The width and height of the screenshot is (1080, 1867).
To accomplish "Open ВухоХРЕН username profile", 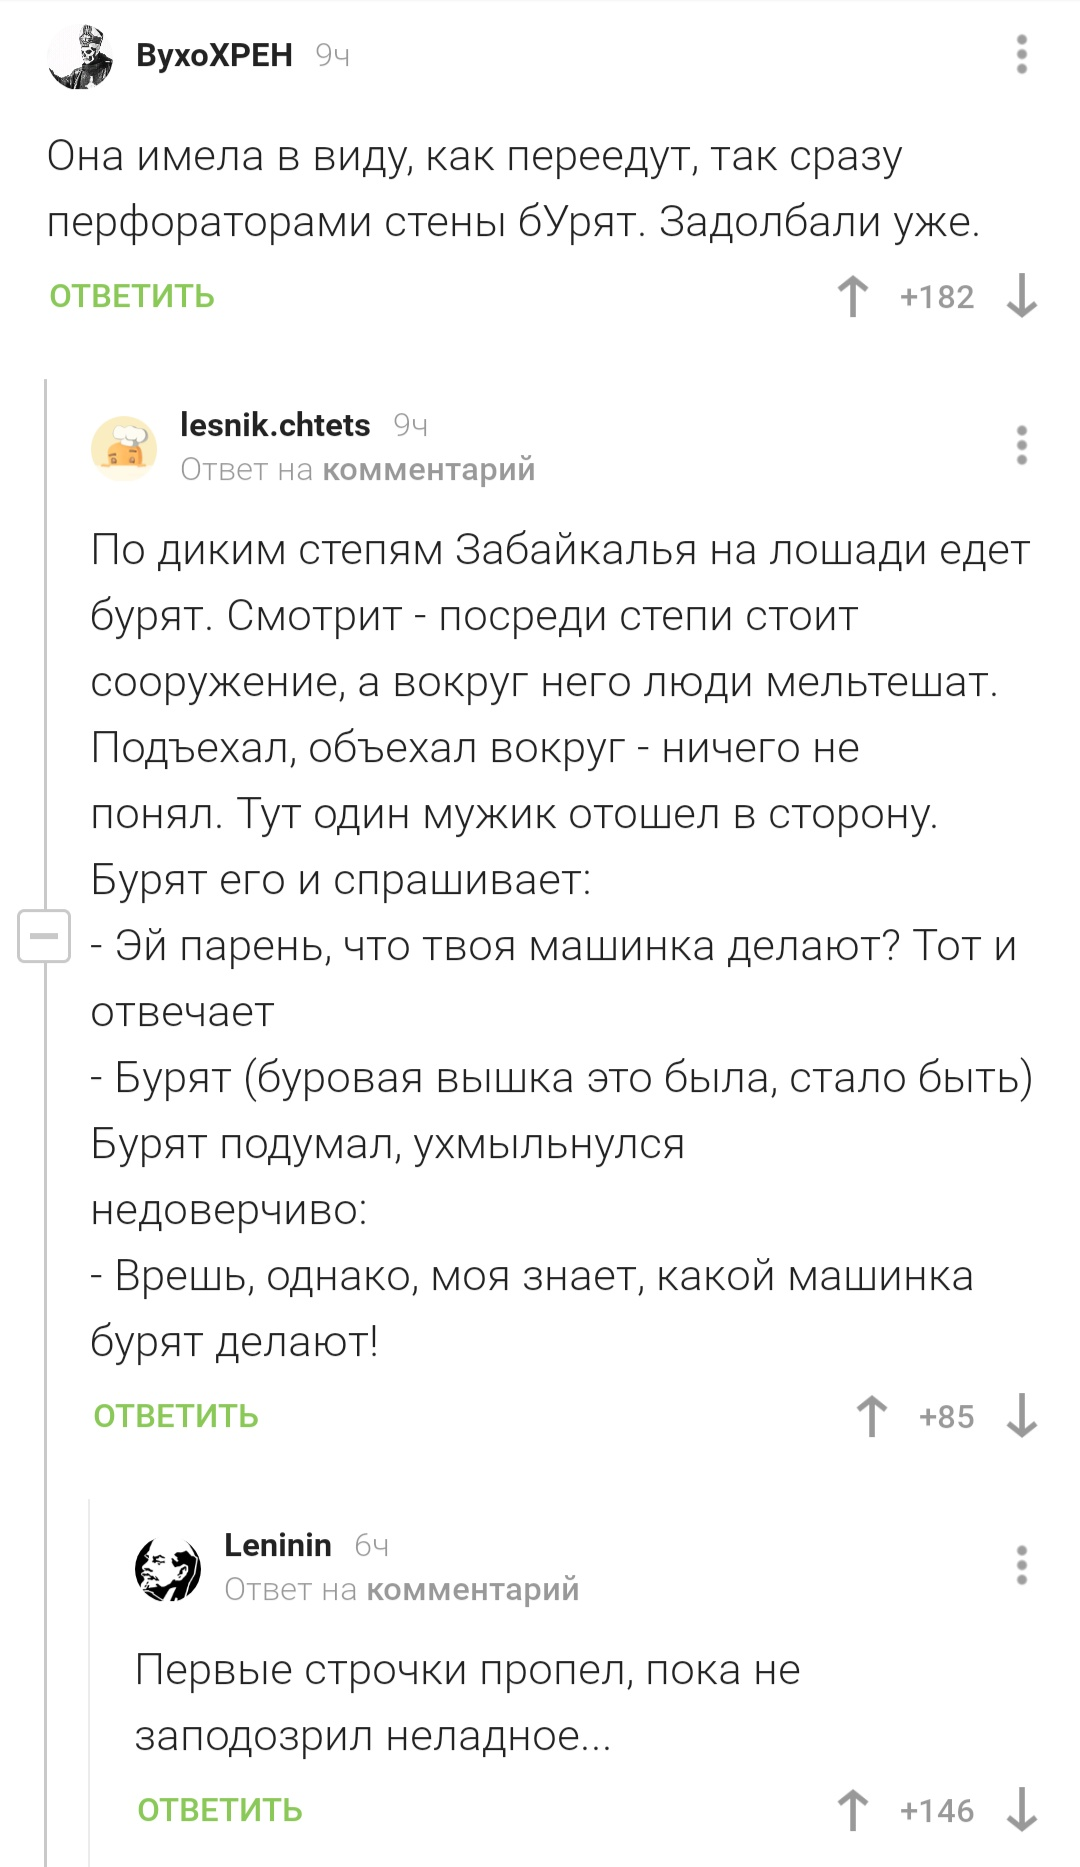I will pos(214,55).
